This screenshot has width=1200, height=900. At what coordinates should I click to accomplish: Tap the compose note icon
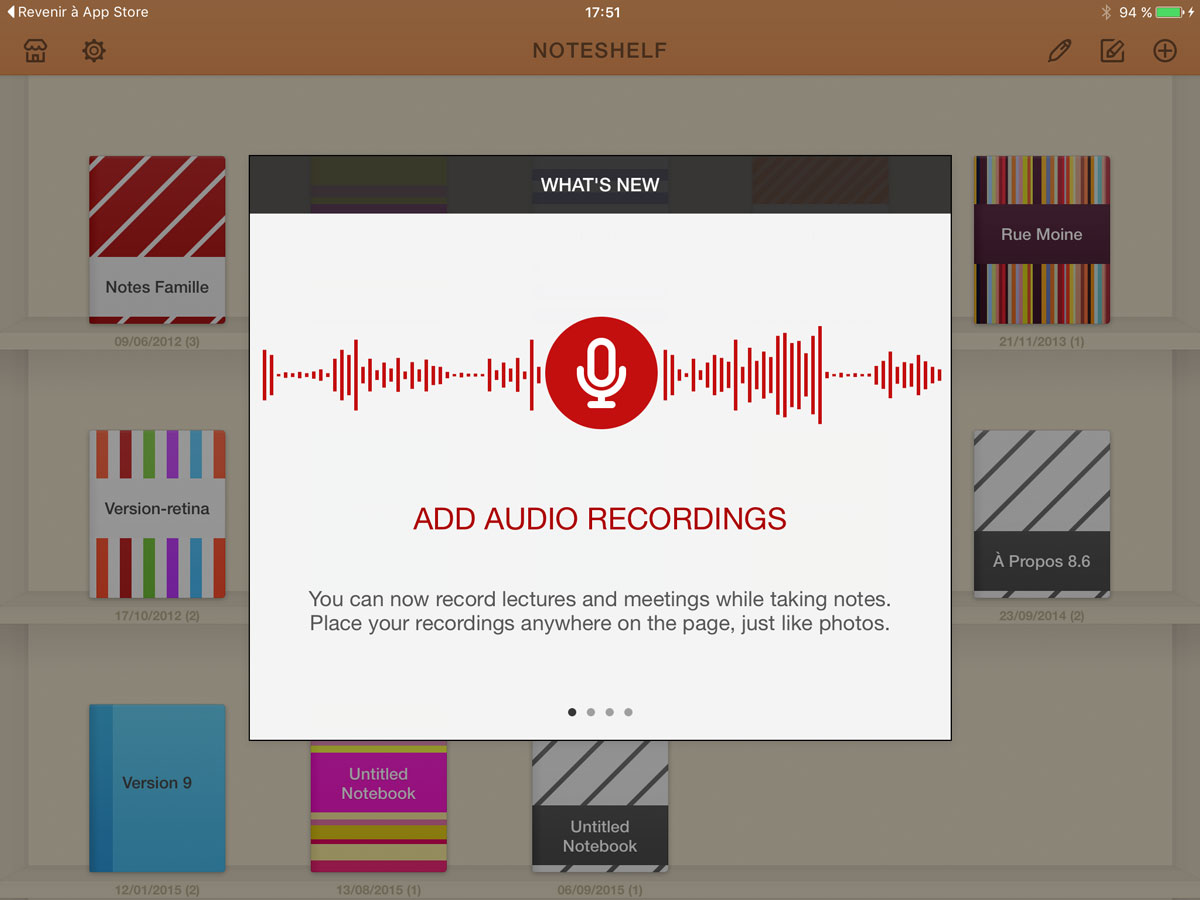tap(1112, 51)
